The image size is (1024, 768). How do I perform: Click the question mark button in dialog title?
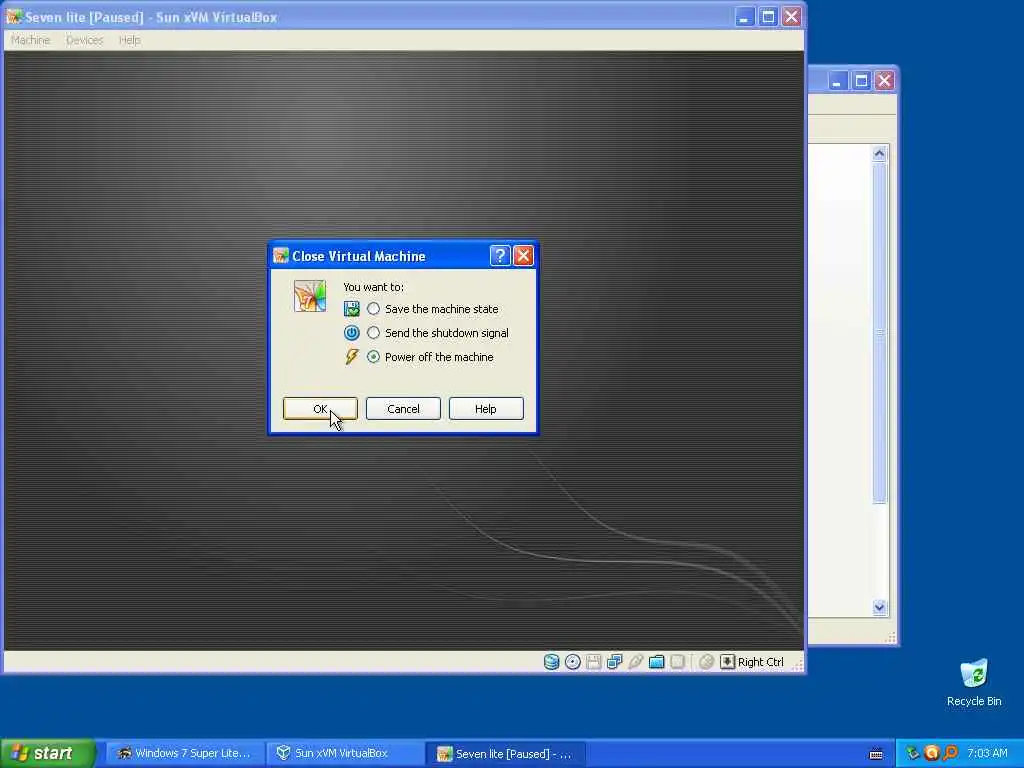coord(500,256)
